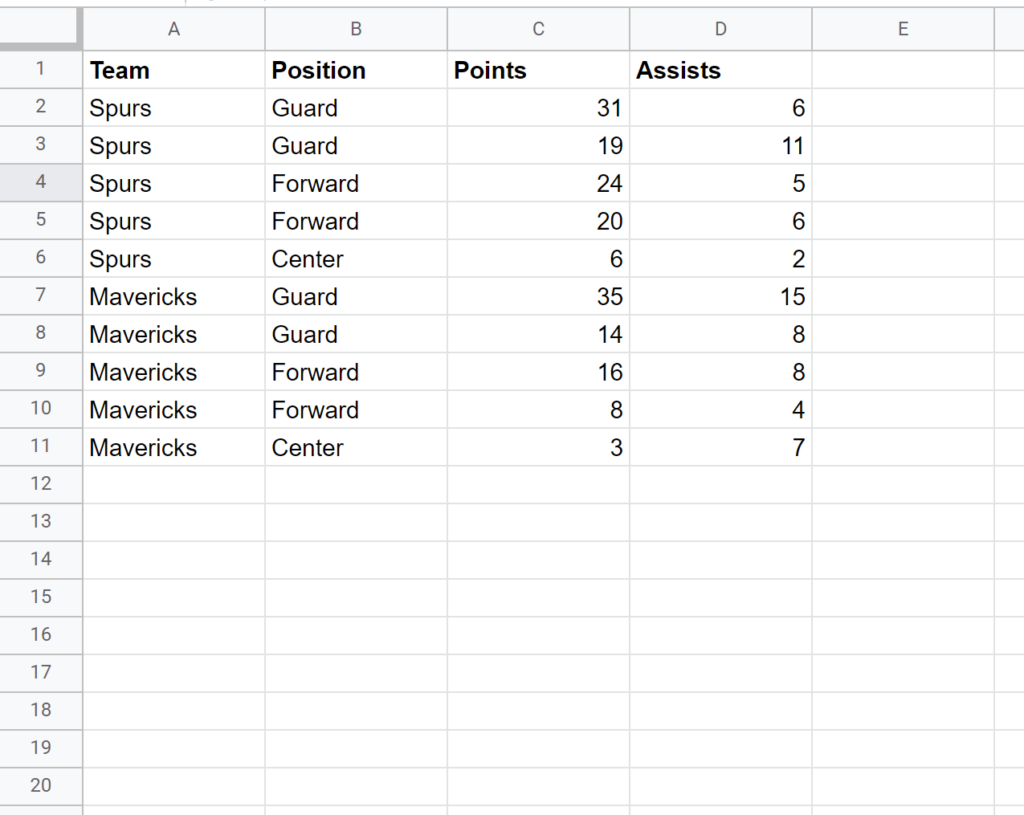Select column E header
Screen dimensions: 1024x815
coord(902,29)
